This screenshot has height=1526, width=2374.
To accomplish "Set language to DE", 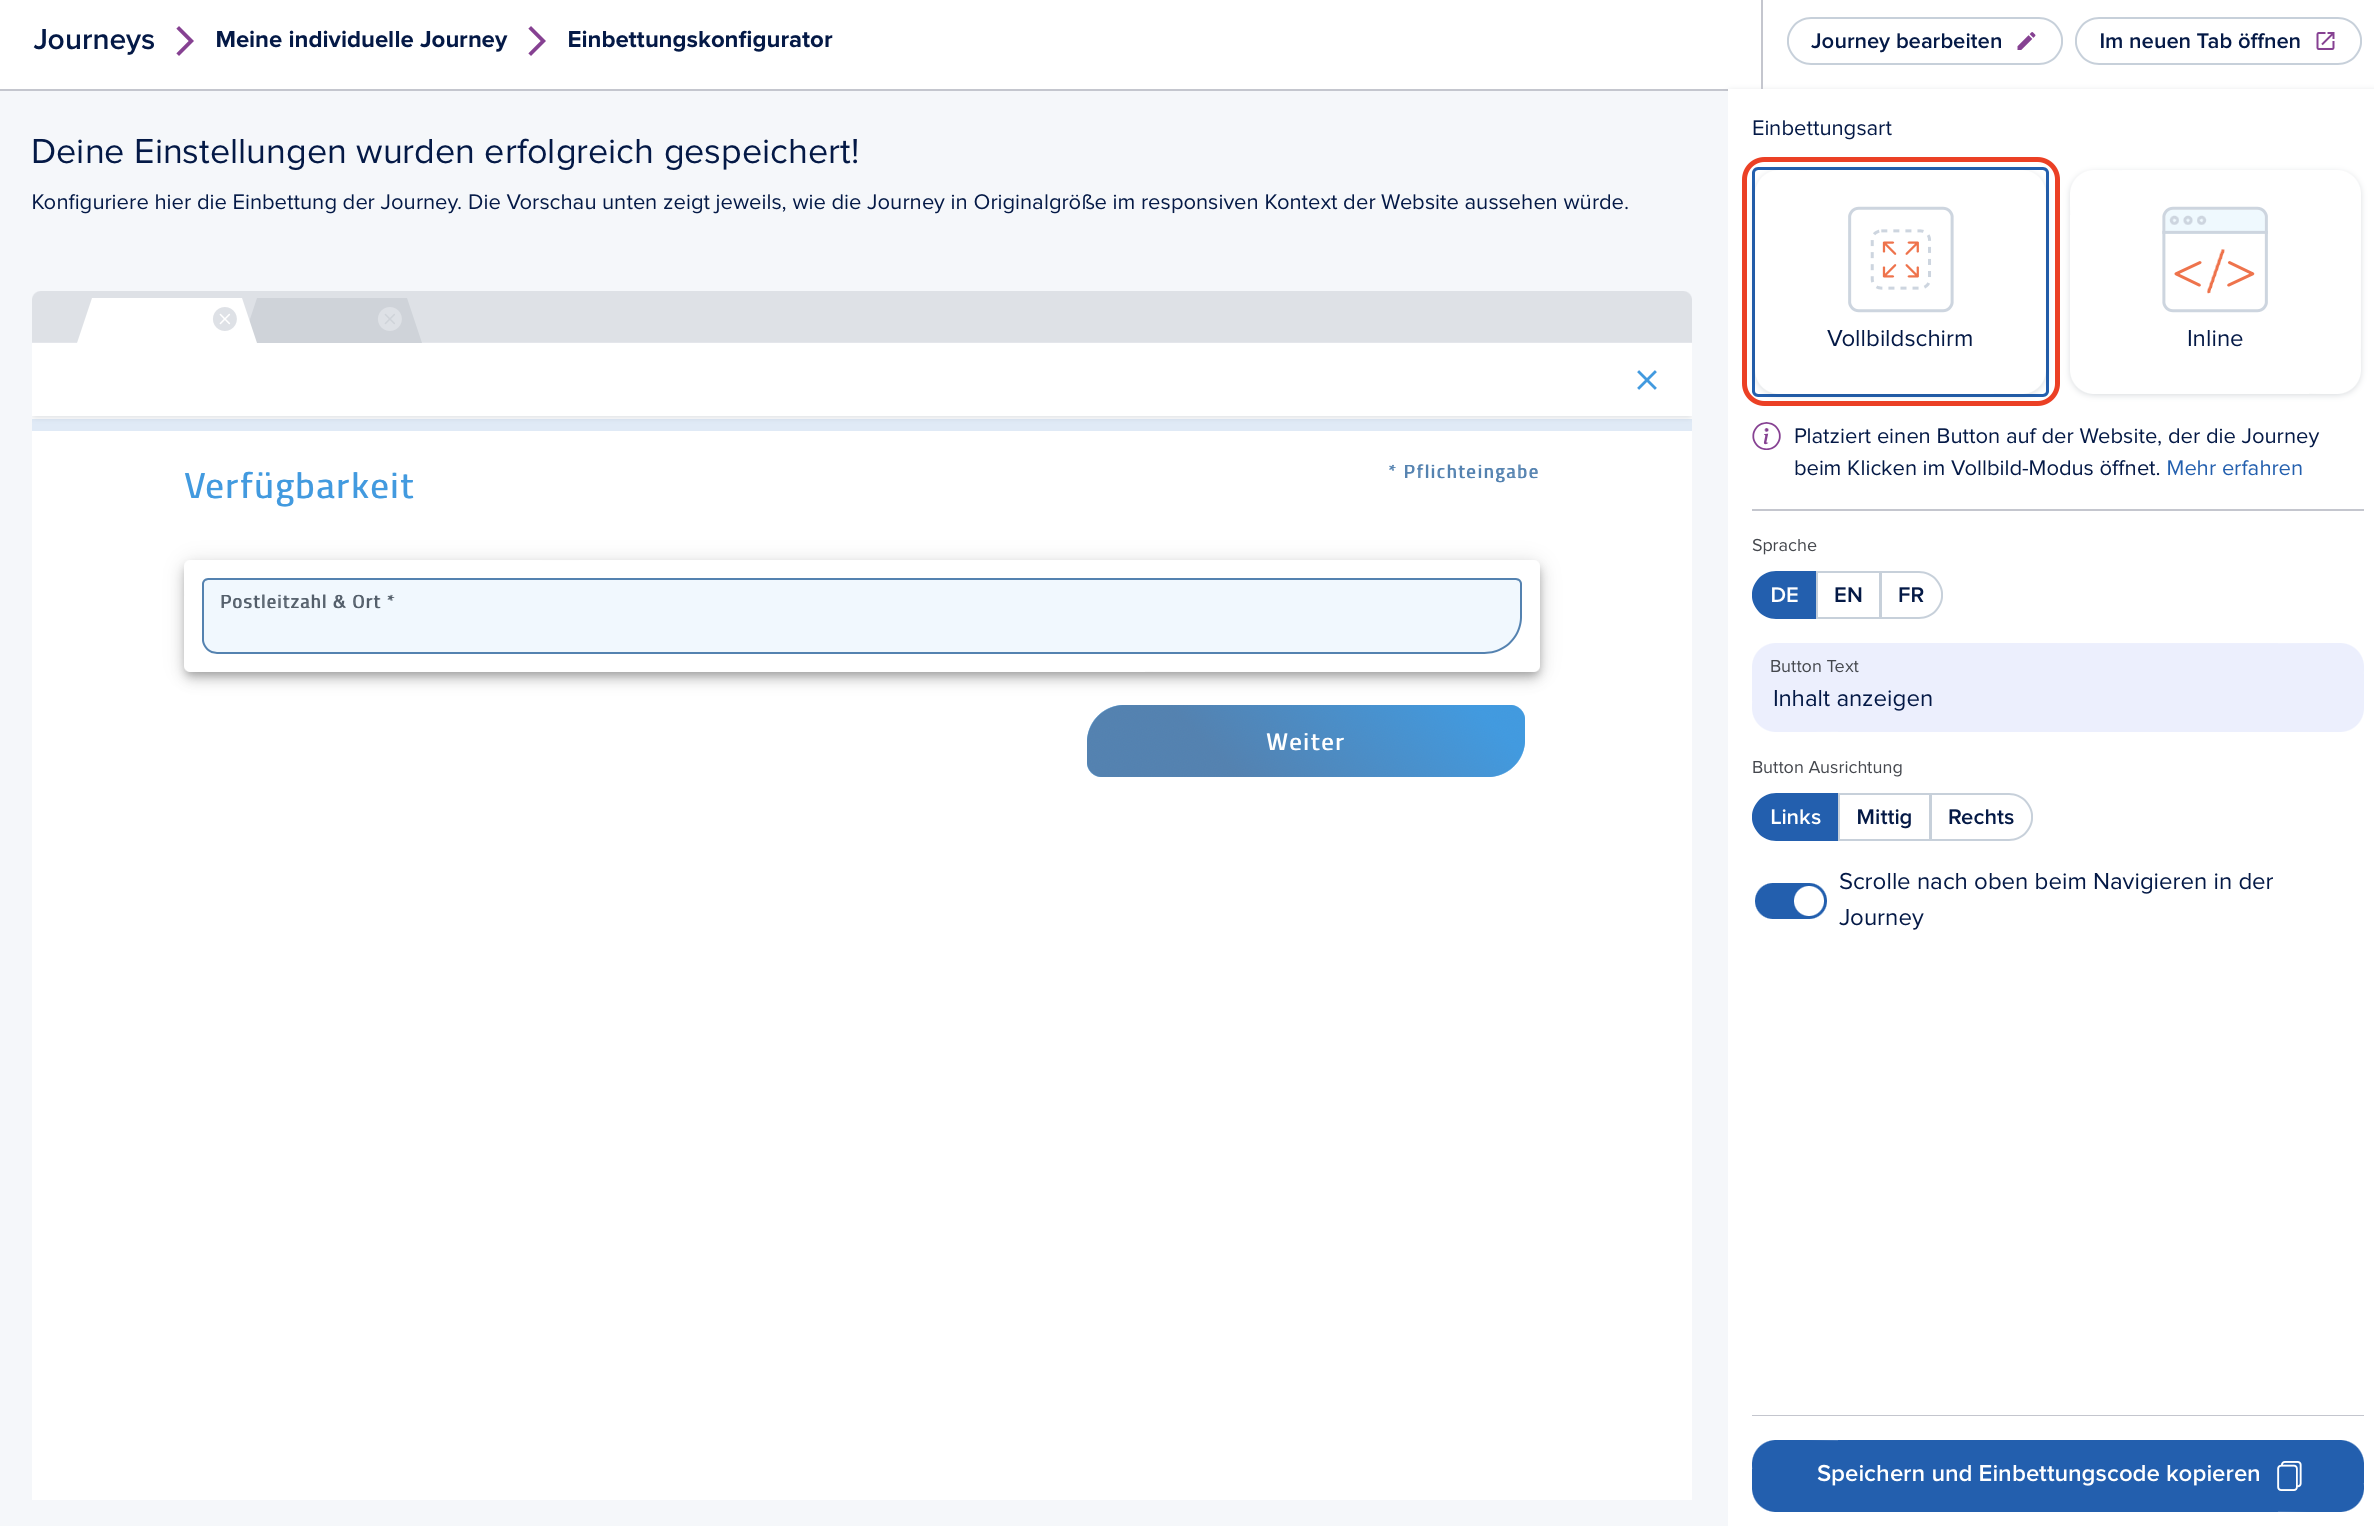I will coord(1784,595).
